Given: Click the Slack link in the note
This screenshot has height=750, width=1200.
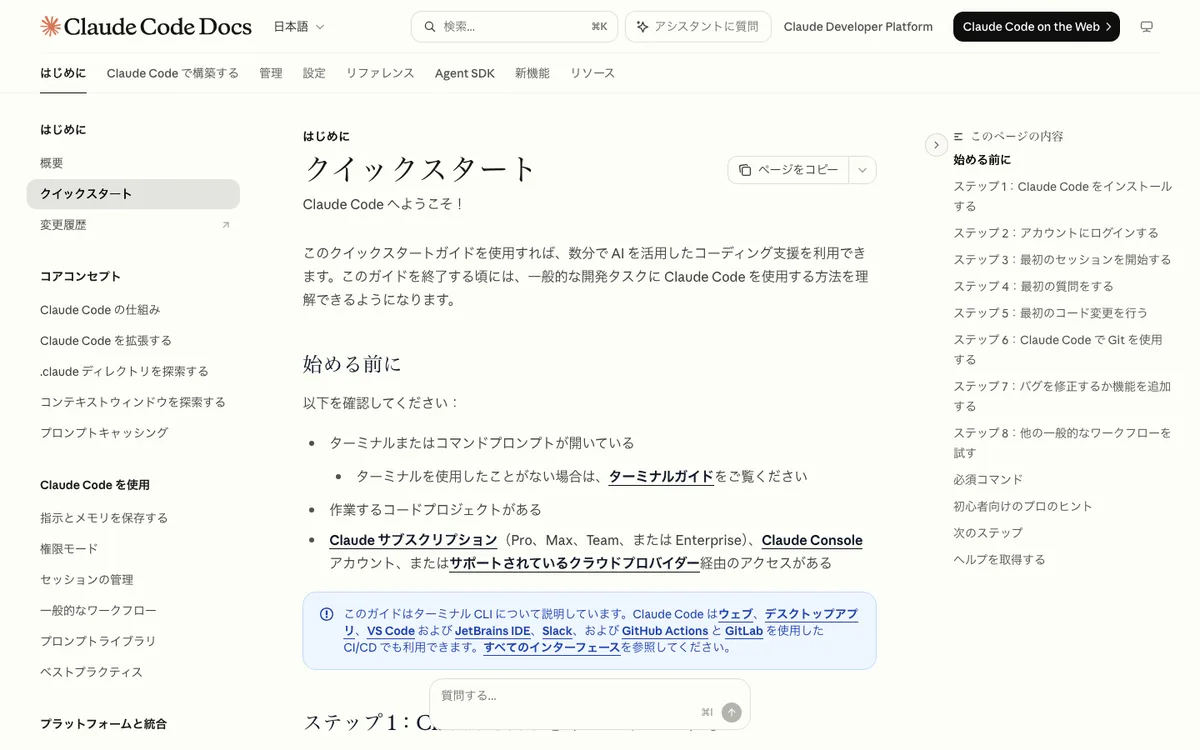Looking at the screenshot, I should [557, 631].
